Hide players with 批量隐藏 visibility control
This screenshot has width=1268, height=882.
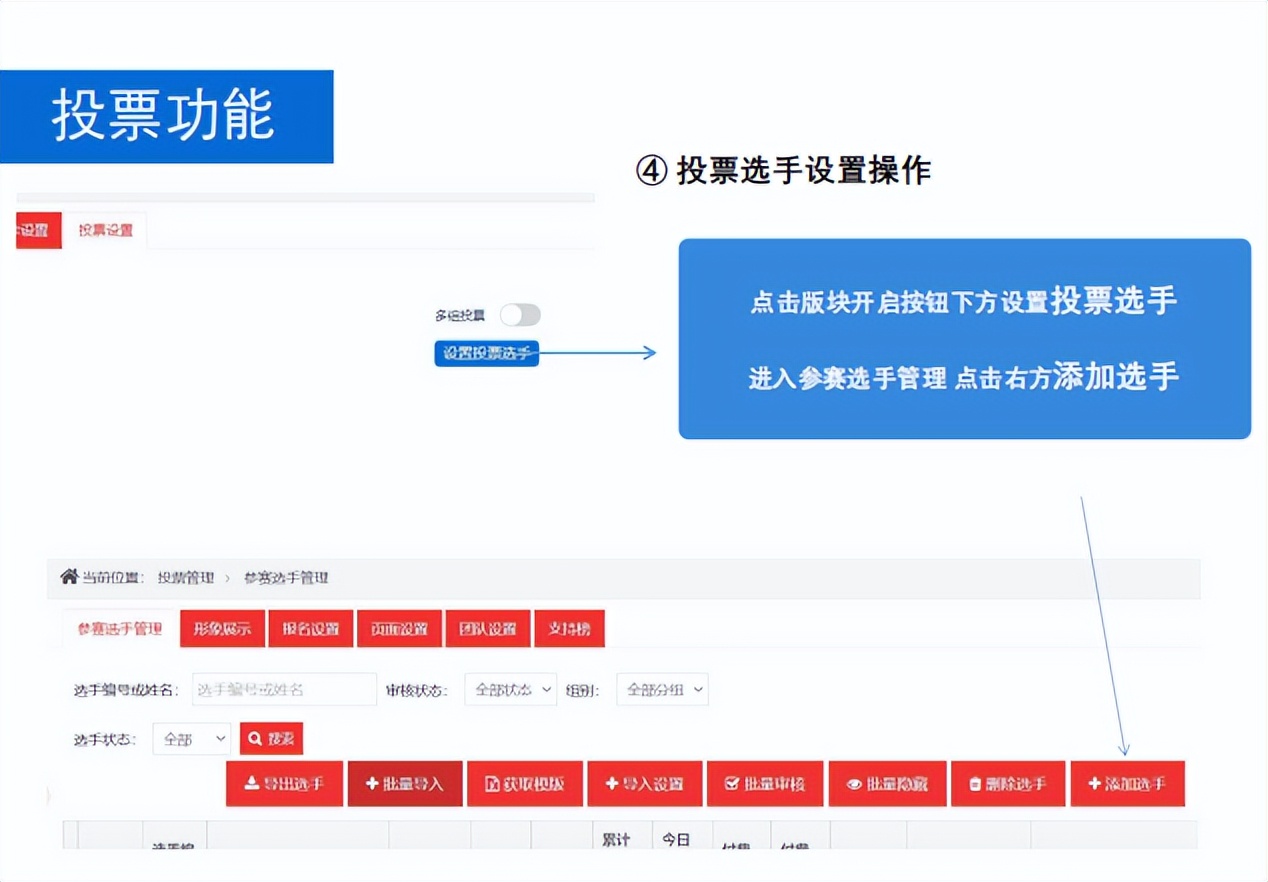tap(887, 783)
